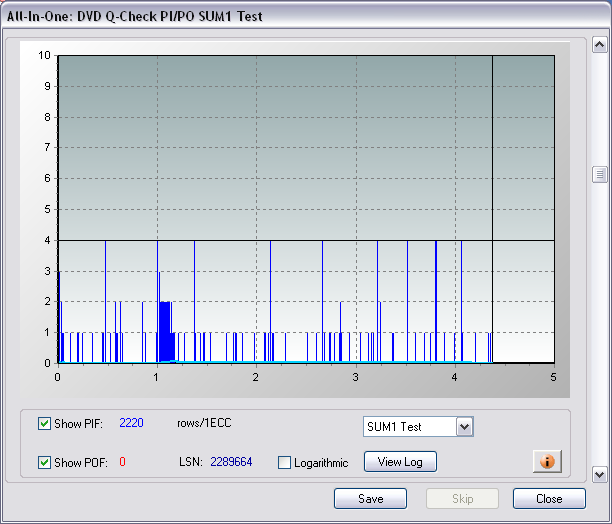Click the window title All-In-One: DVD Q-Check
The width and height of the screenshot is (612, 524).
135,16
